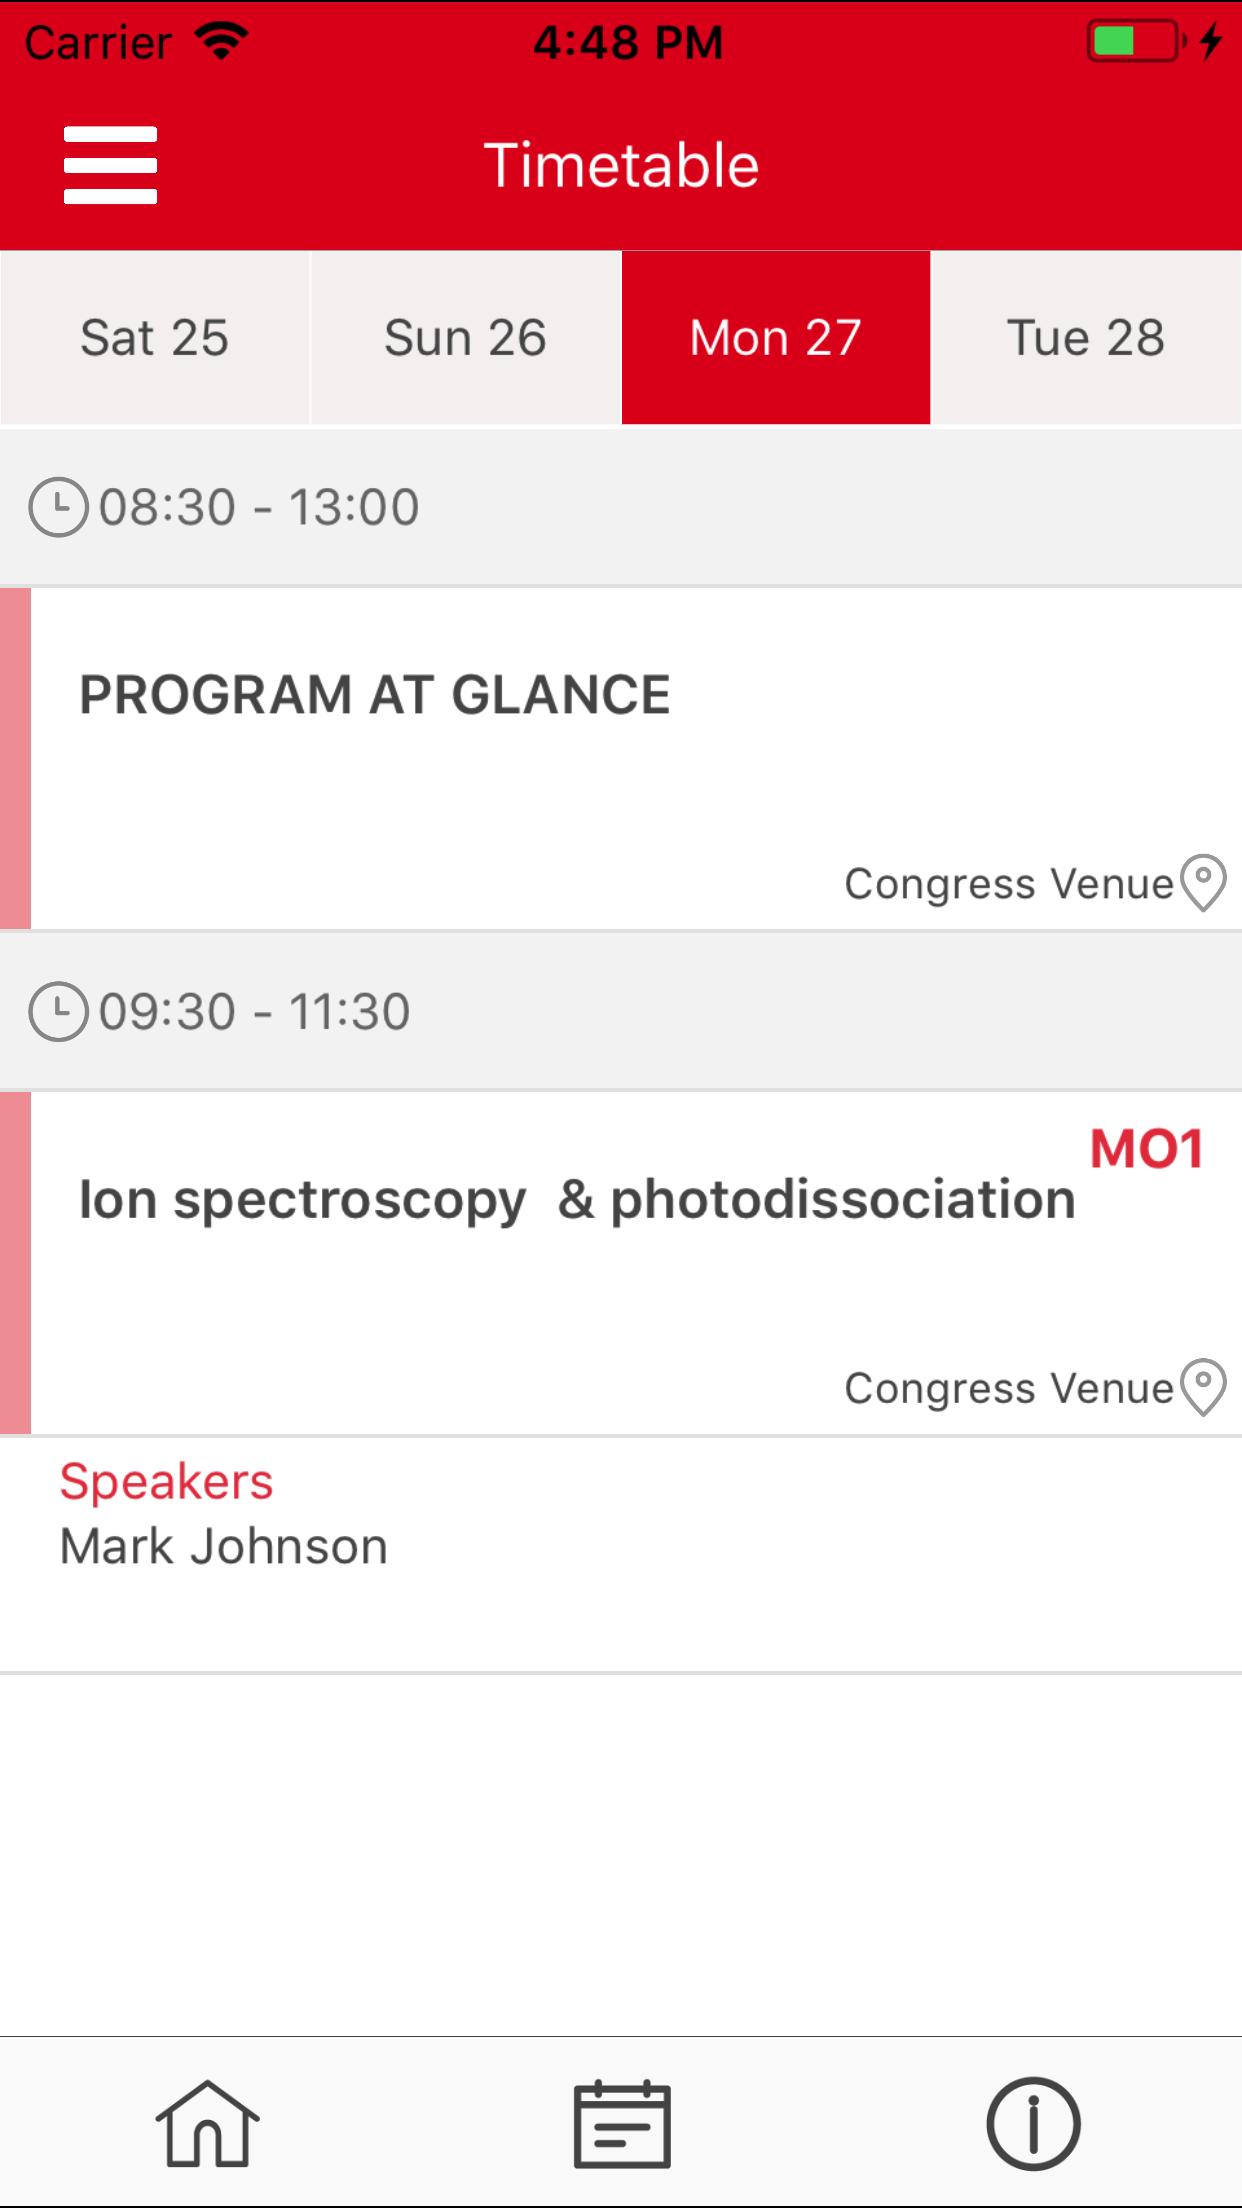
Task: Tap the location pin beside Program at Glance venue
Action: point(1203,883)
